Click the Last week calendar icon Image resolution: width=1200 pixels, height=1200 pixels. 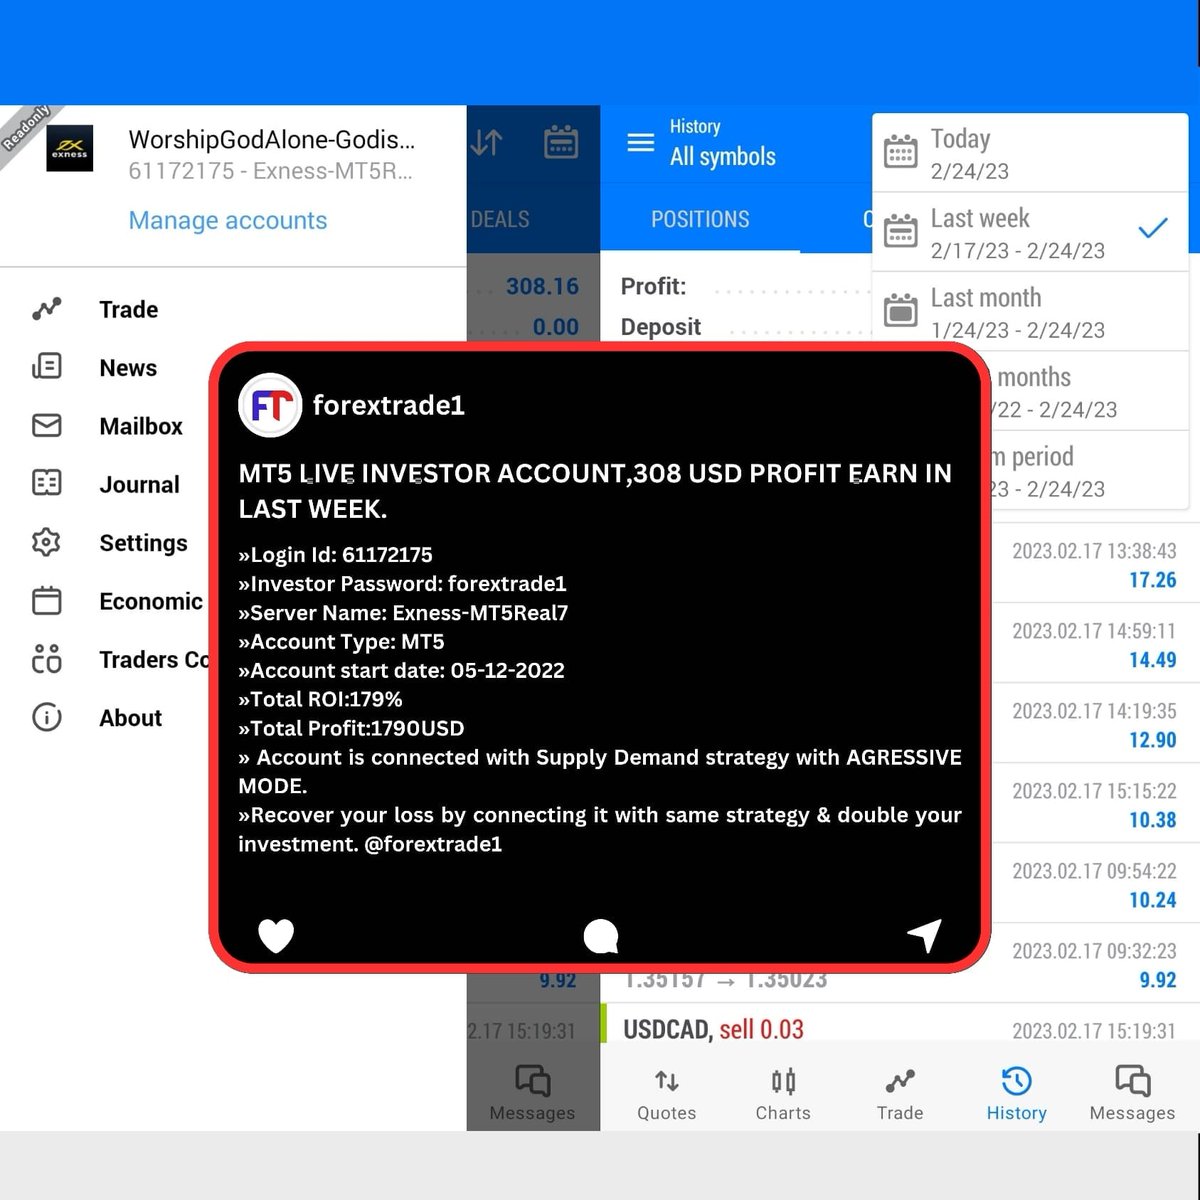click(900, 231)
